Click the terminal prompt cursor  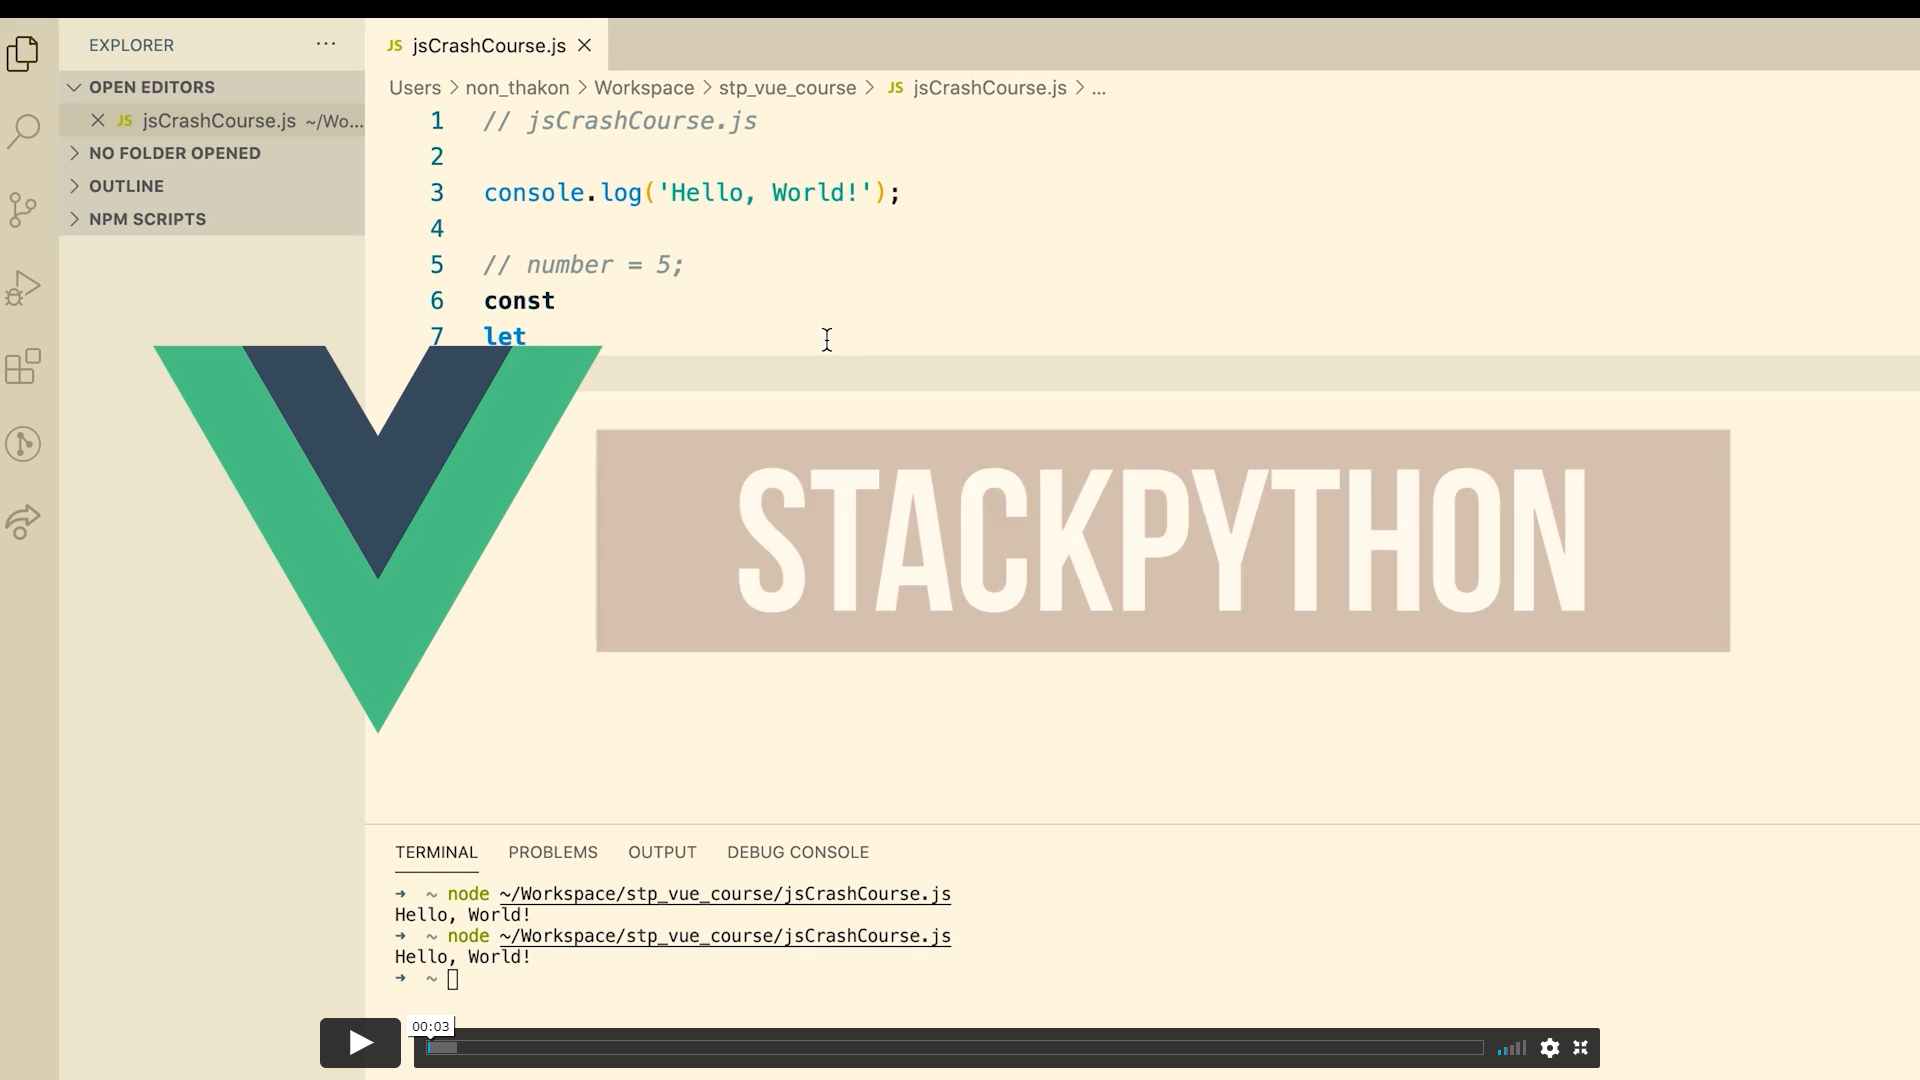453,980
